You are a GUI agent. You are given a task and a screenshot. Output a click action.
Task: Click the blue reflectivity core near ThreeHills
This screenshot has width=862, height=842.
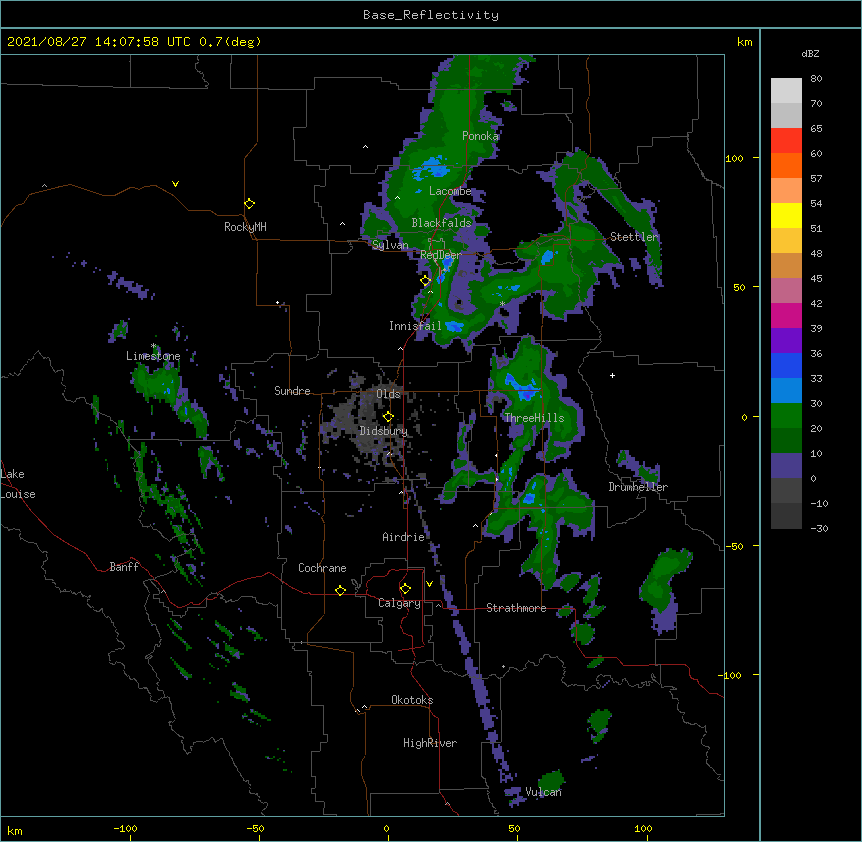520,386
